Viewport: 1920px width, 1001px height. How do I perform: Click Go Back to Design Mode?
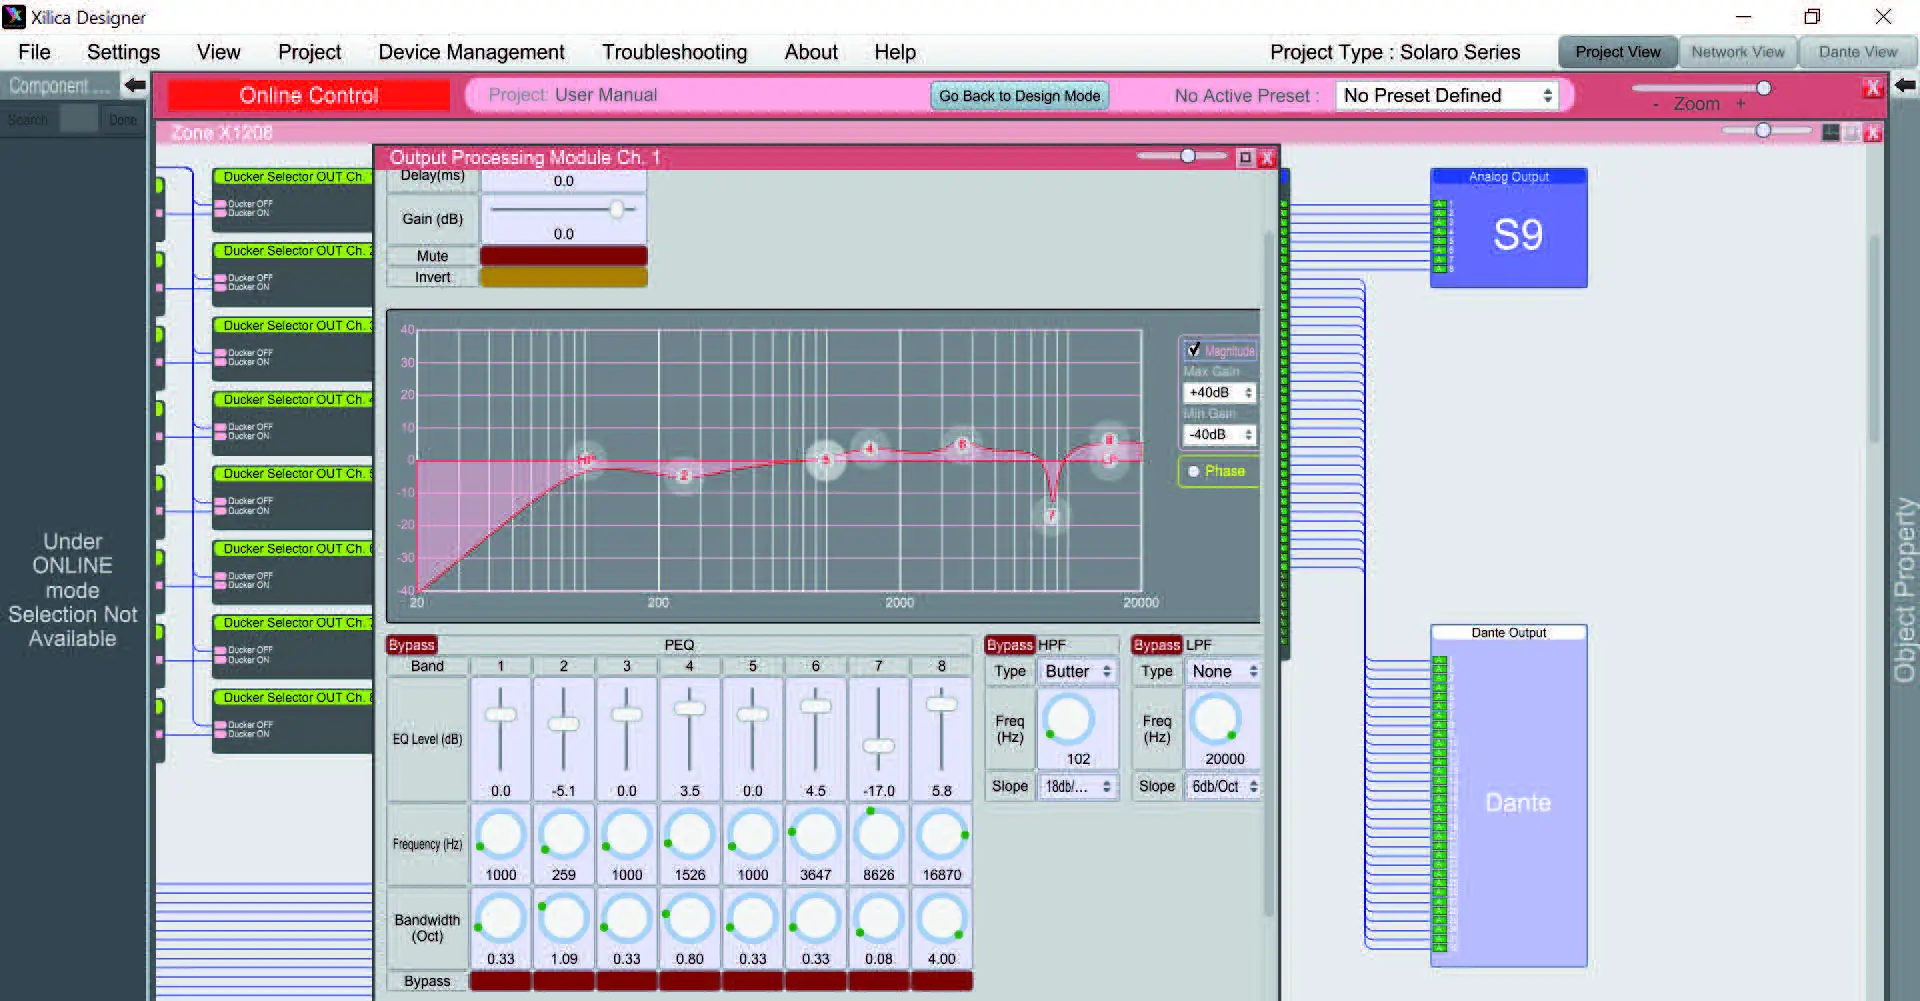(x=1019, y=96)
